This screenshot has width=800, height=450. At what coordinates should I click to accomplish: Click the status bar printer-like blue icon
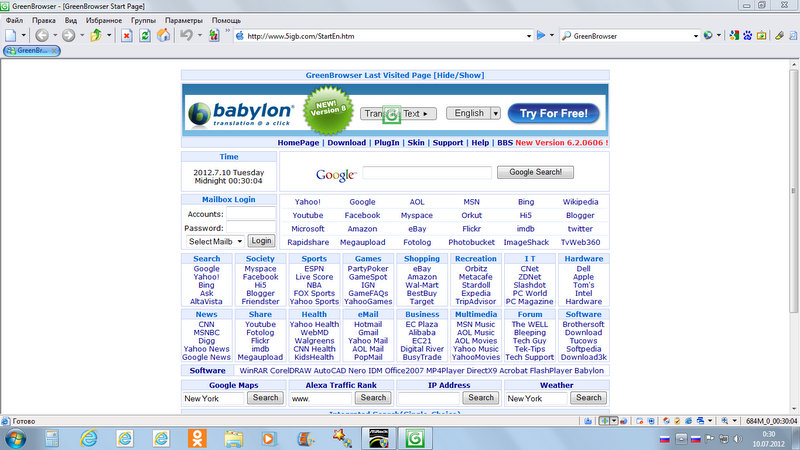click(x=701, y=421)
